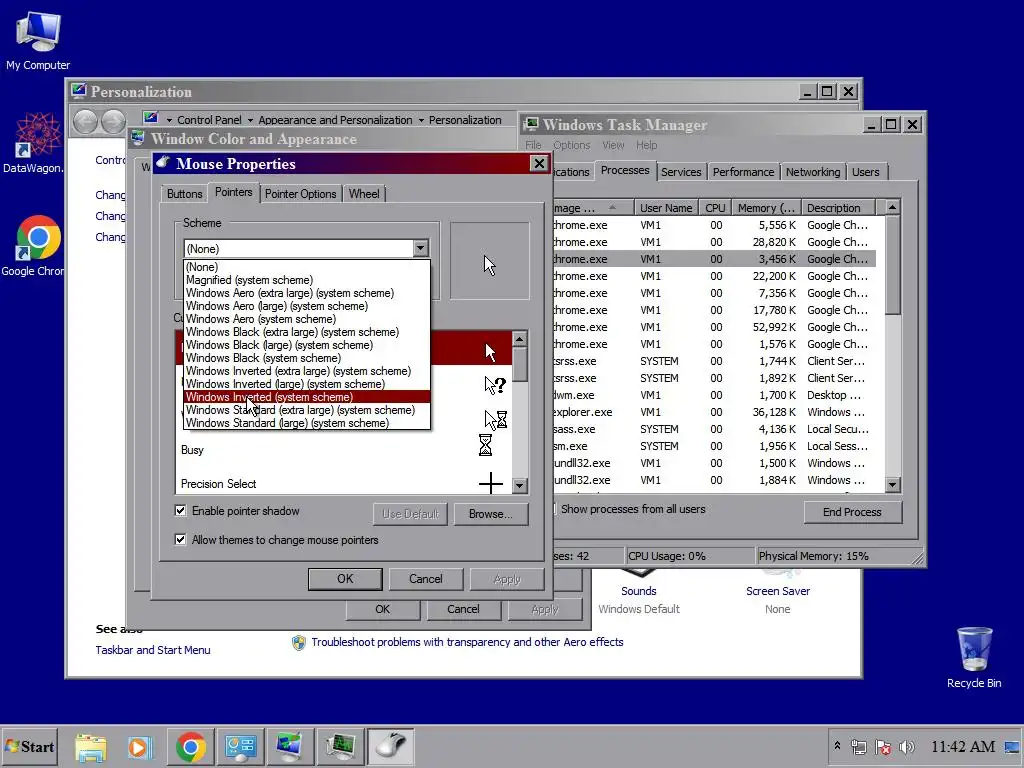Switch to Task Manager Users tab
The width and height of the screenshot is (1024, 768).
pos(865,172)
